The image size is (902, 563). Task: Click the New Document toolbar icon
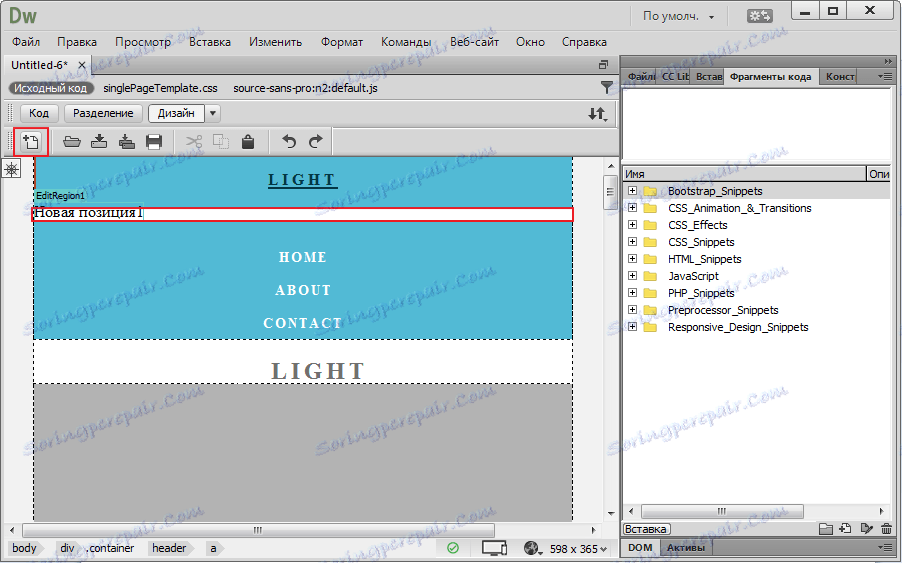click(30, 141)
